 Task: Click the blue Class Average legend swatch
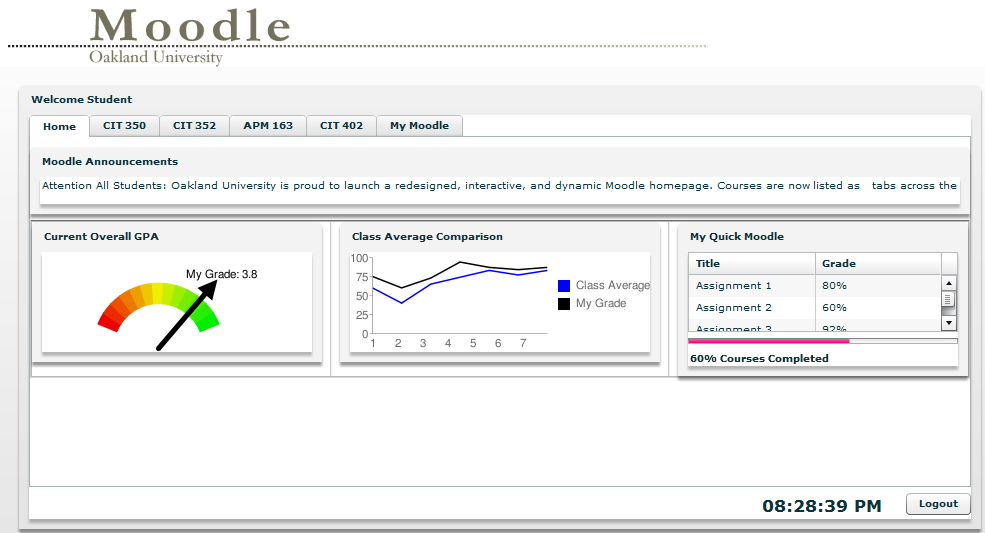coord(564,286)
